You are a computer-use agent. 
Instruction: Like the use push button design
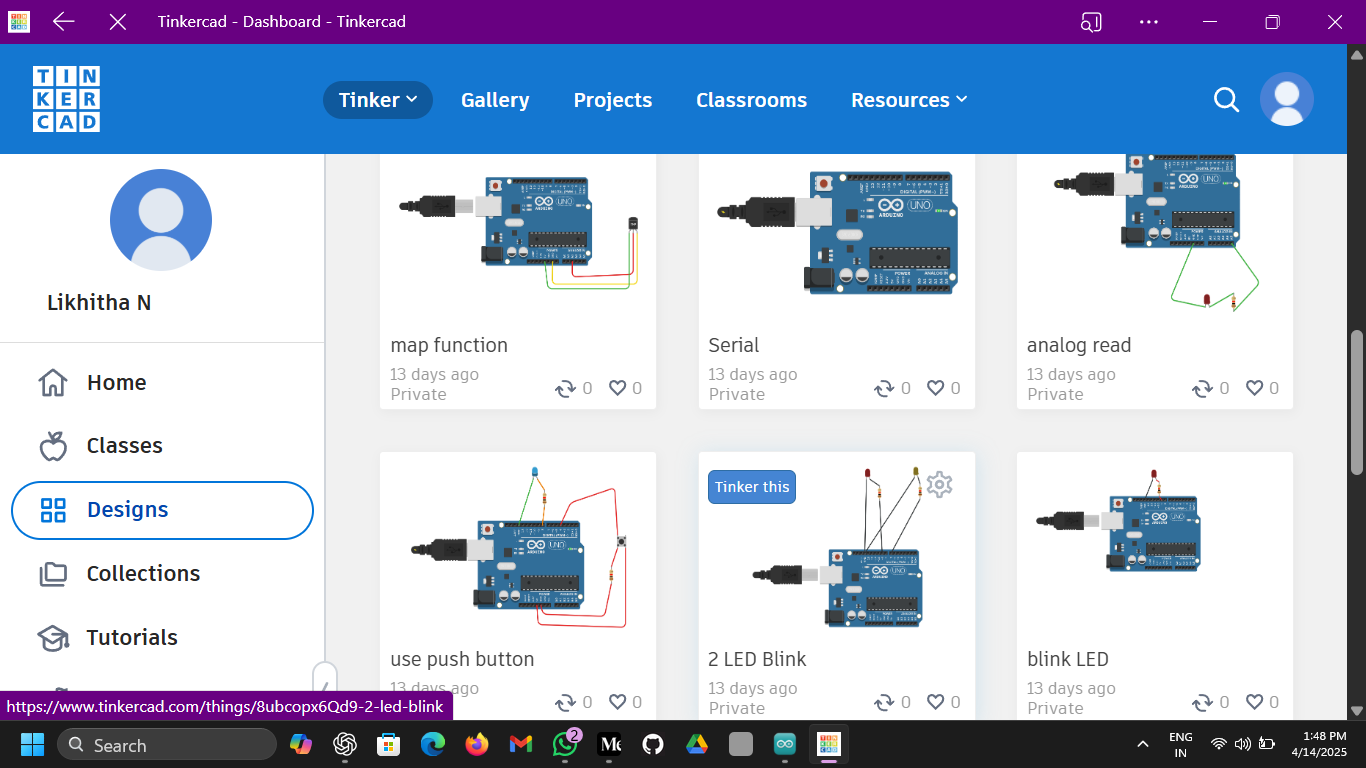(x=617, y=702)
